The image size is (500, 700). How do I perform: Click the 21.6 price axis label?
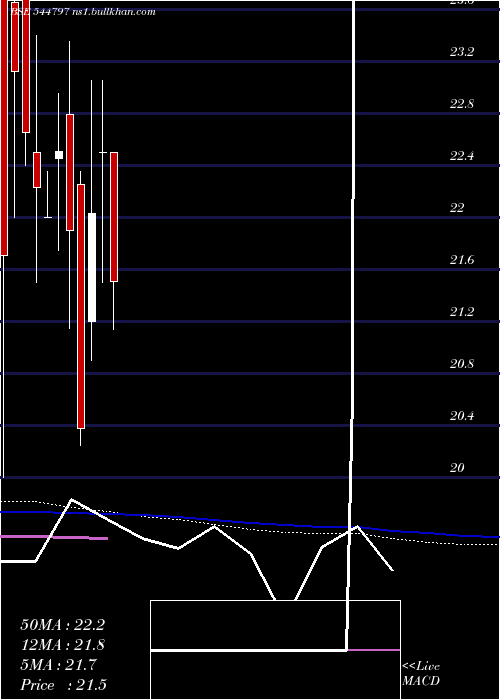click(462, 260)
